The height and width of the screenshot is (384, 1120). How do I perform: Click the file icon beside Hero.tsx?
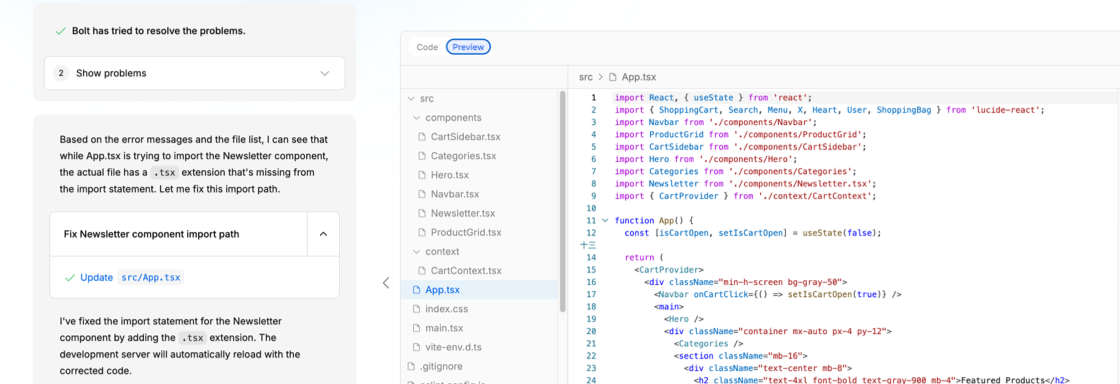422,175
